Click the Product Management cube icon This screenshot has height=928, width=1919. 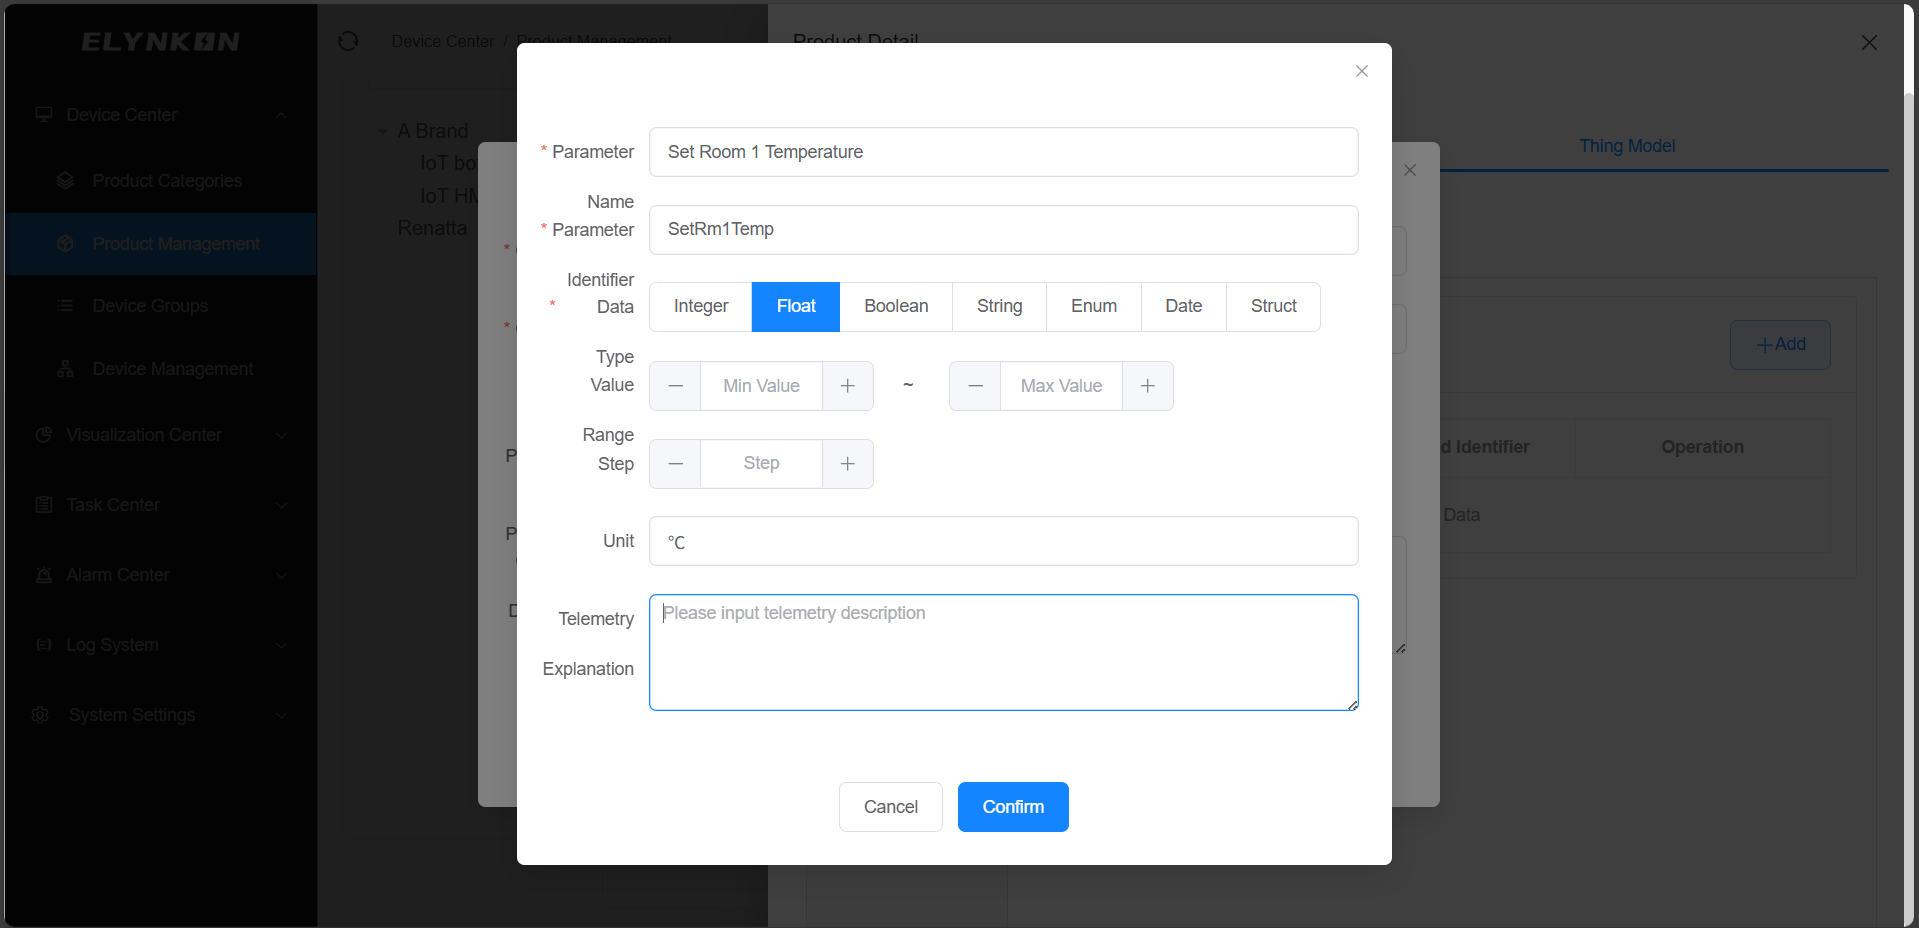click(65, 244)
